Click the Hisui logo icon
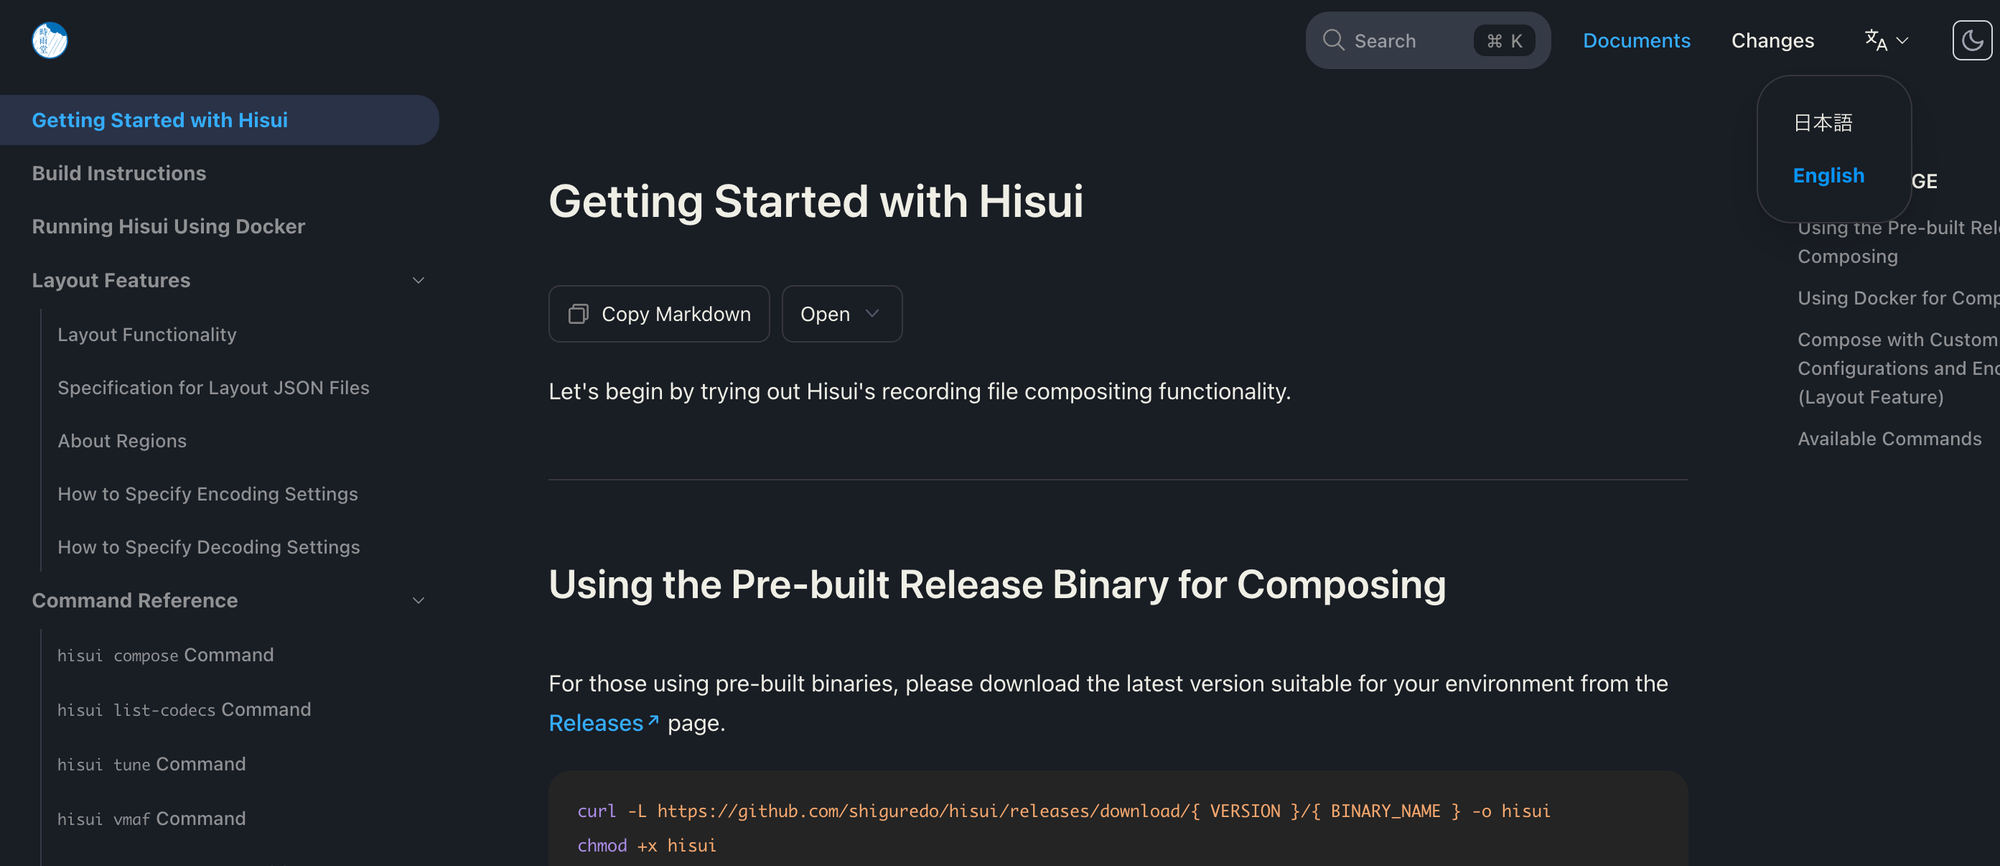Image resolution: width=2000 pixels, height=866 pixels. [50, 41]
